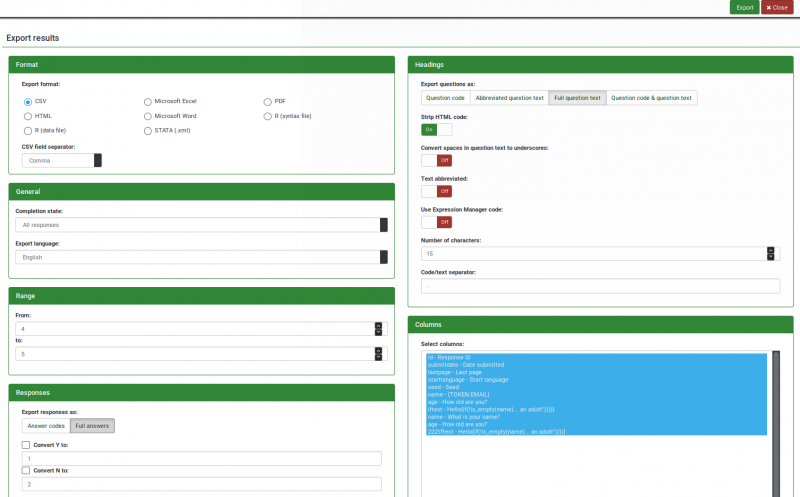Toggle the Strip HTML code switch

click(436, 129)
